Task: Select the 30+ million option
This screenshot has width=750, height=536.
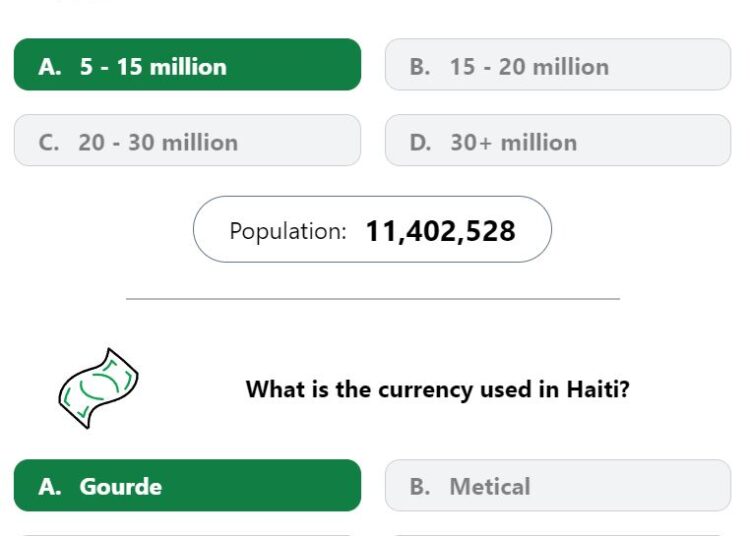Action: [558, 140]
